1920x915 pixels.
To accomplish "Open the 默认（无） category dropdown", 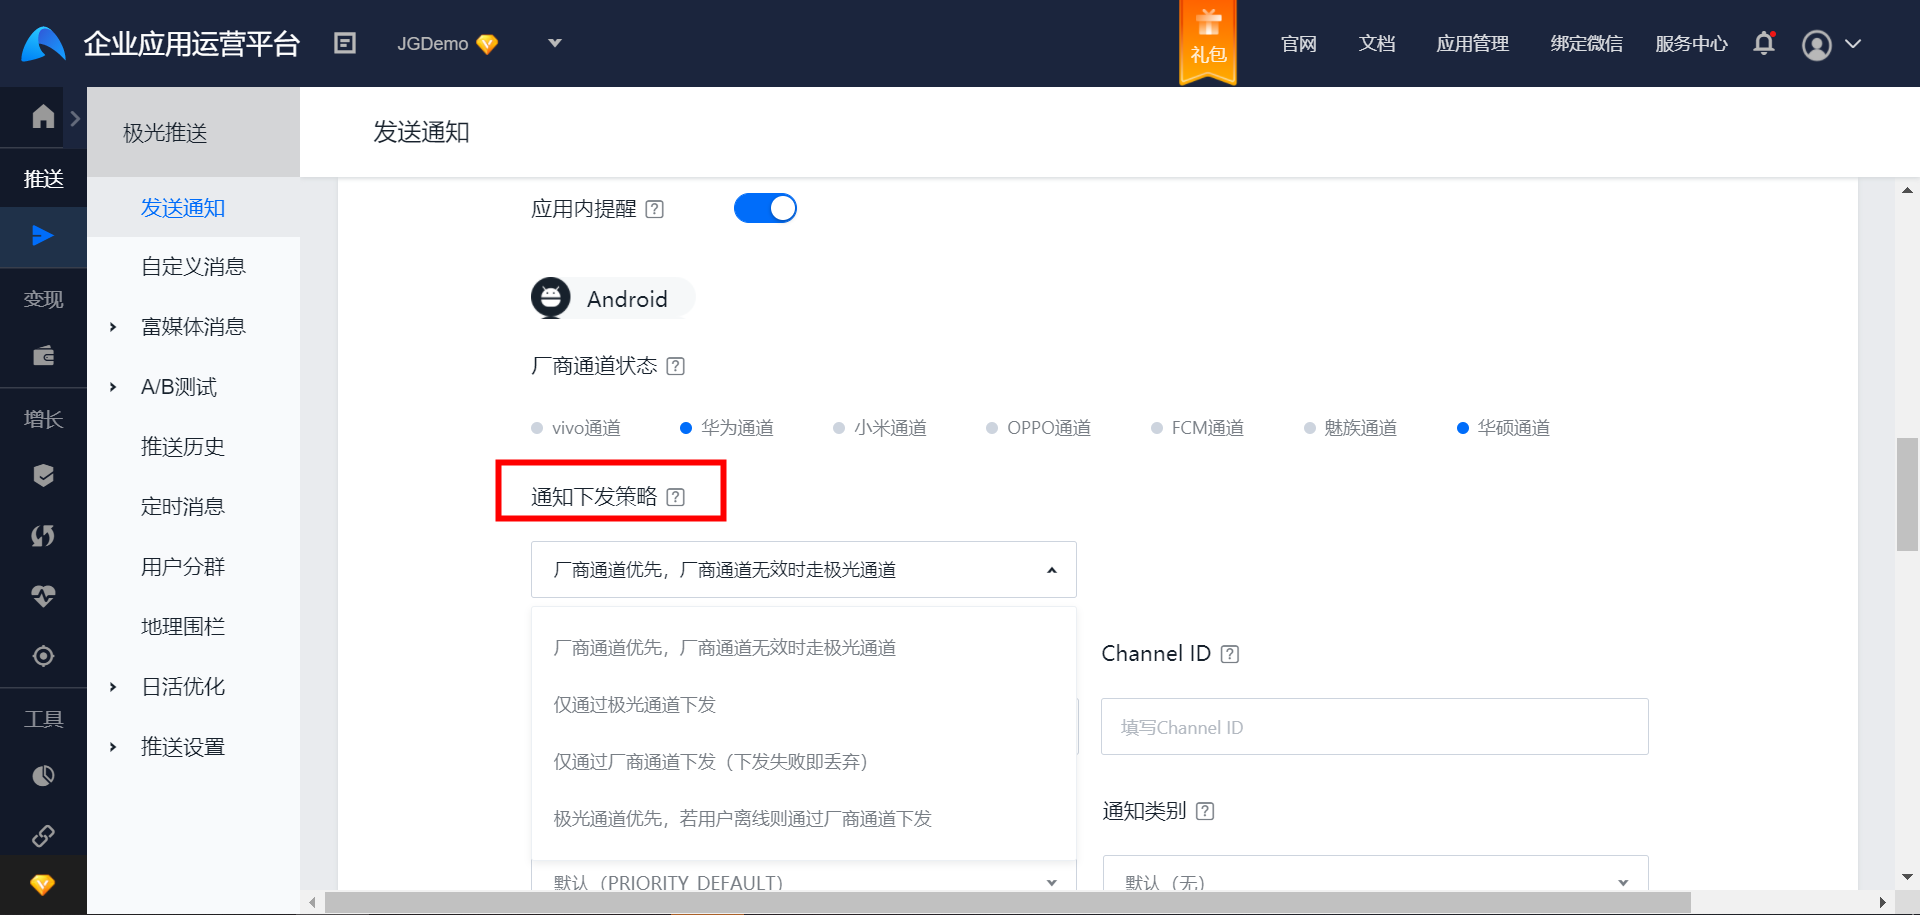I will coord(1375,873).
